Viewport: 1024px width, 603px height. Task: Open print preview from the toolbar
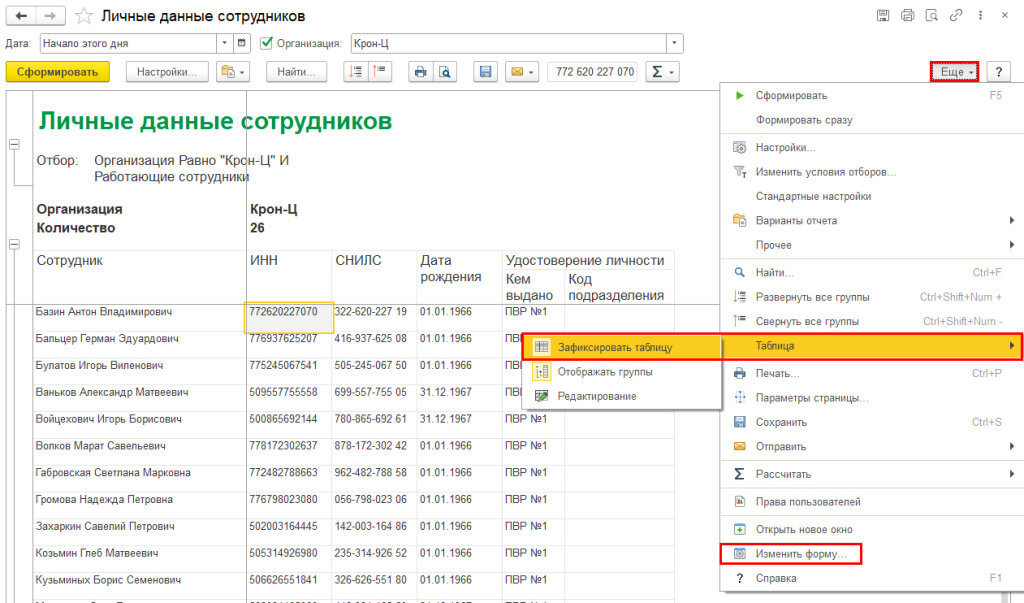point(445,72)
